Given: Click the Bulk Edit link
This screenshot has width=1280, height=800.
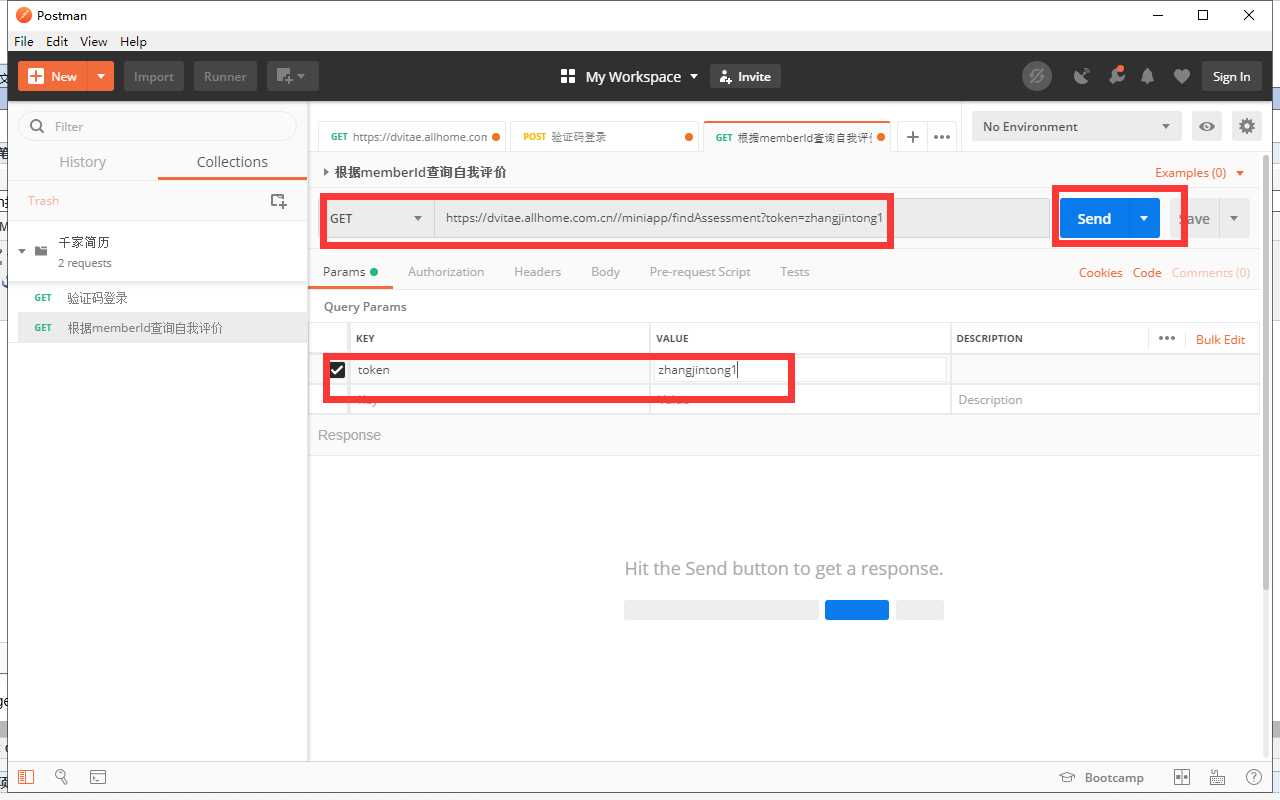Looking at the screenshot, I should click(x=1220, y=339).
